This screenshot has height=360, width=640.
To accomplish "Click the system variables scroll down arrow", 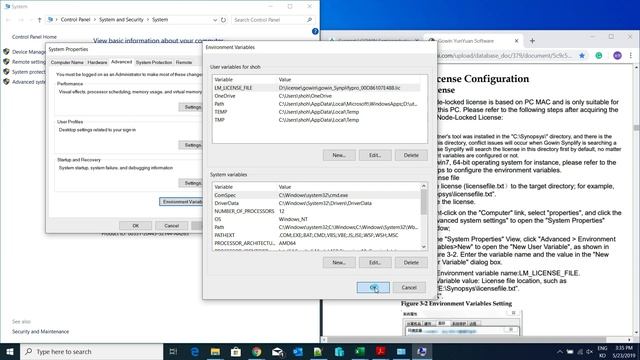I will 424,247.
